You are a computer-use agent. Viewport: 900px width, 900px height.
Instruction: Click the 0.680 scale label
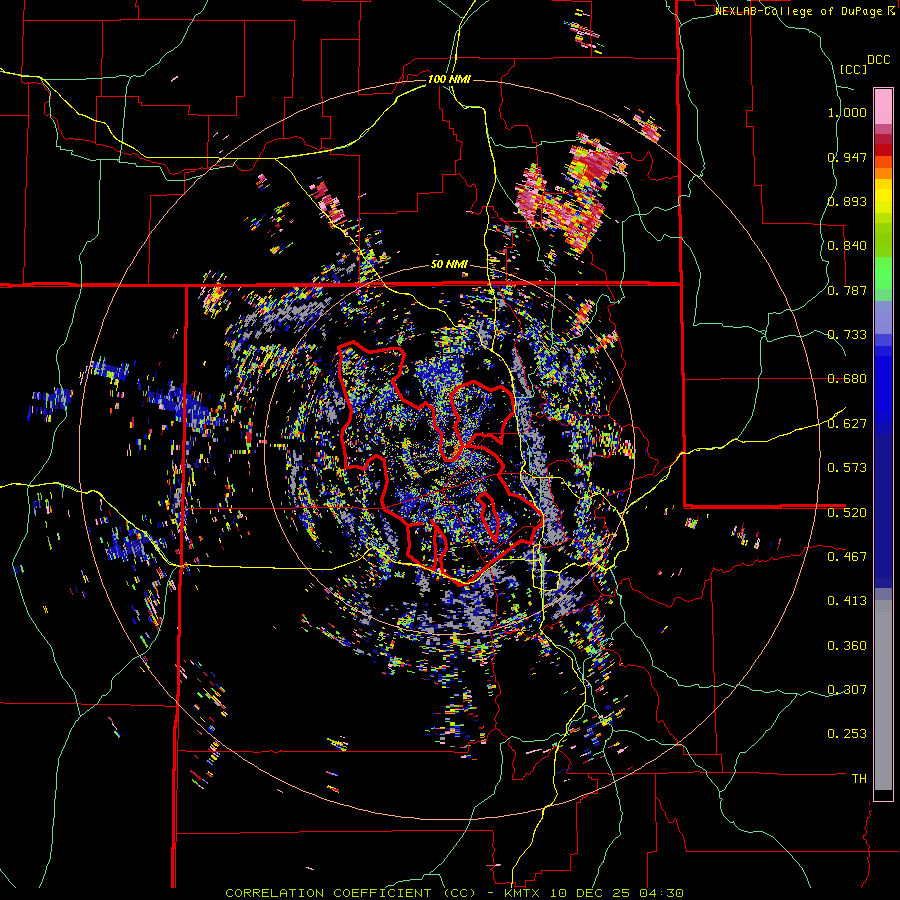click(x=847, y=379)
